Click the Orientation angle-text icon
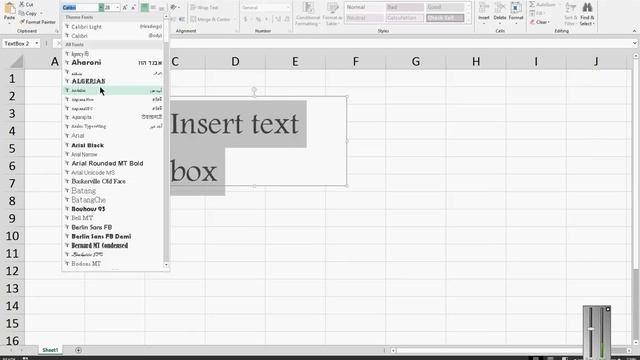This screenshot has height=360, width=640. (173, 7)
